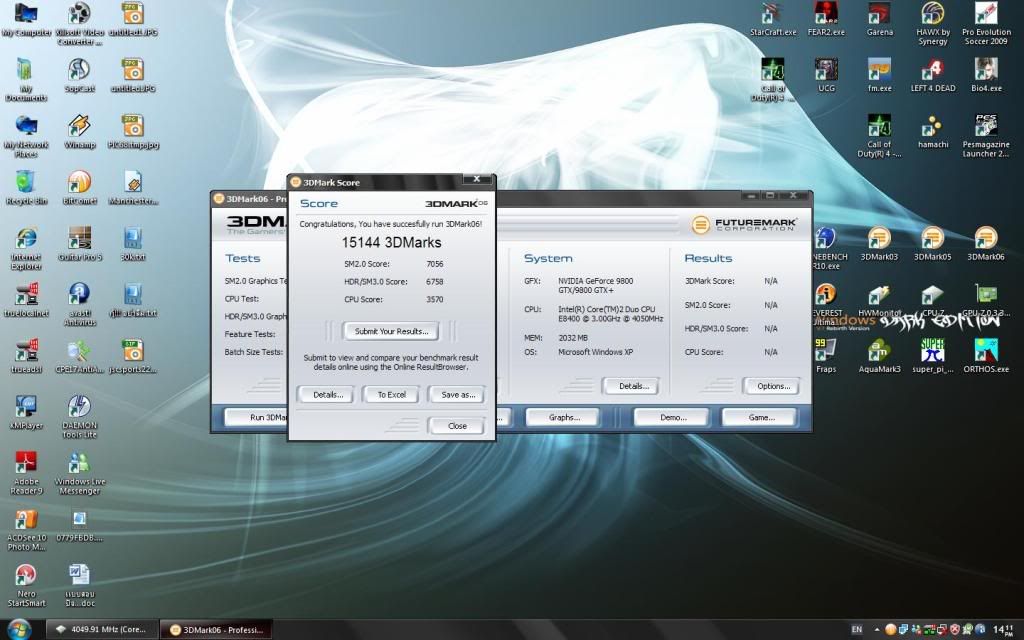The image size is (1024, 640).
Task: Launch the 3DMark05 shortcut
Action: click(932, 242)
